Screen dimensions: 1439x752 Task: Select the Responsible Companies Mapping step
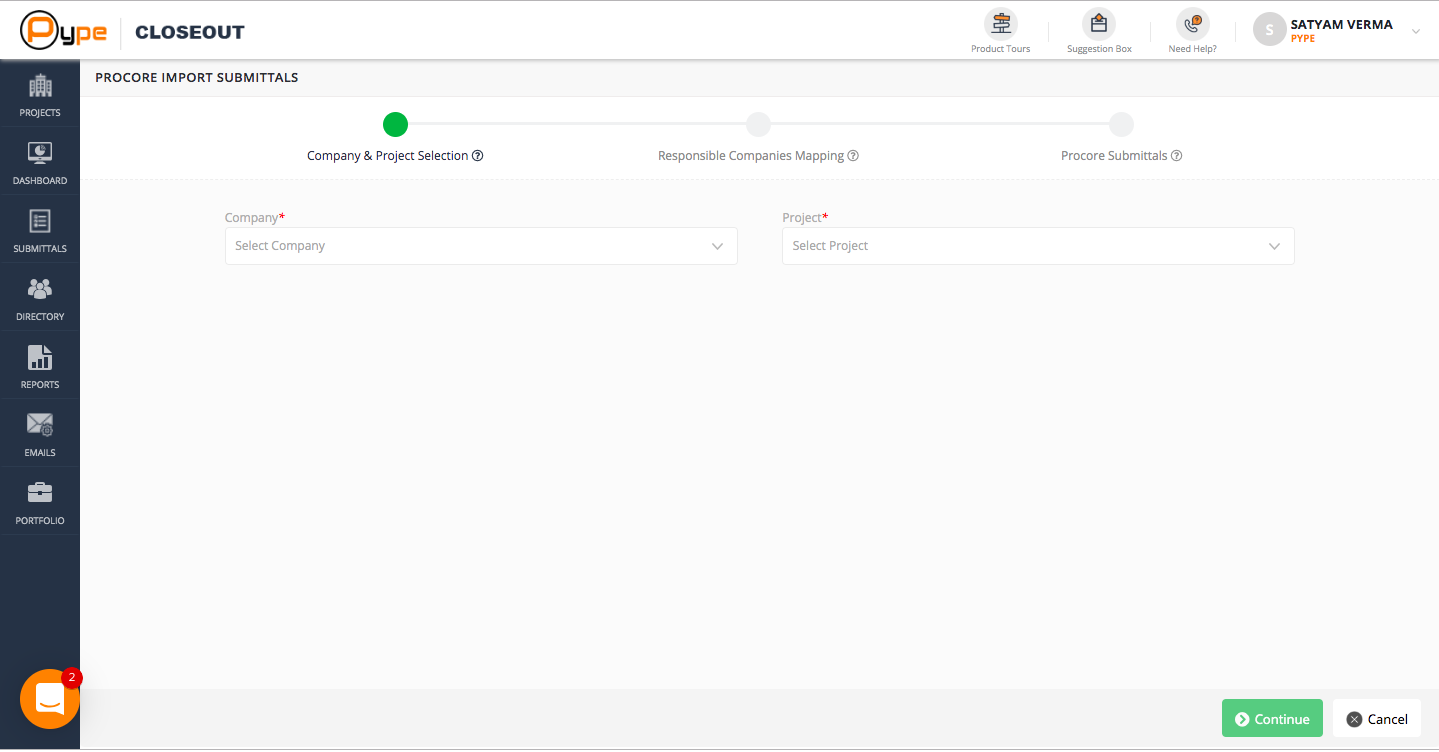[758, 124]
